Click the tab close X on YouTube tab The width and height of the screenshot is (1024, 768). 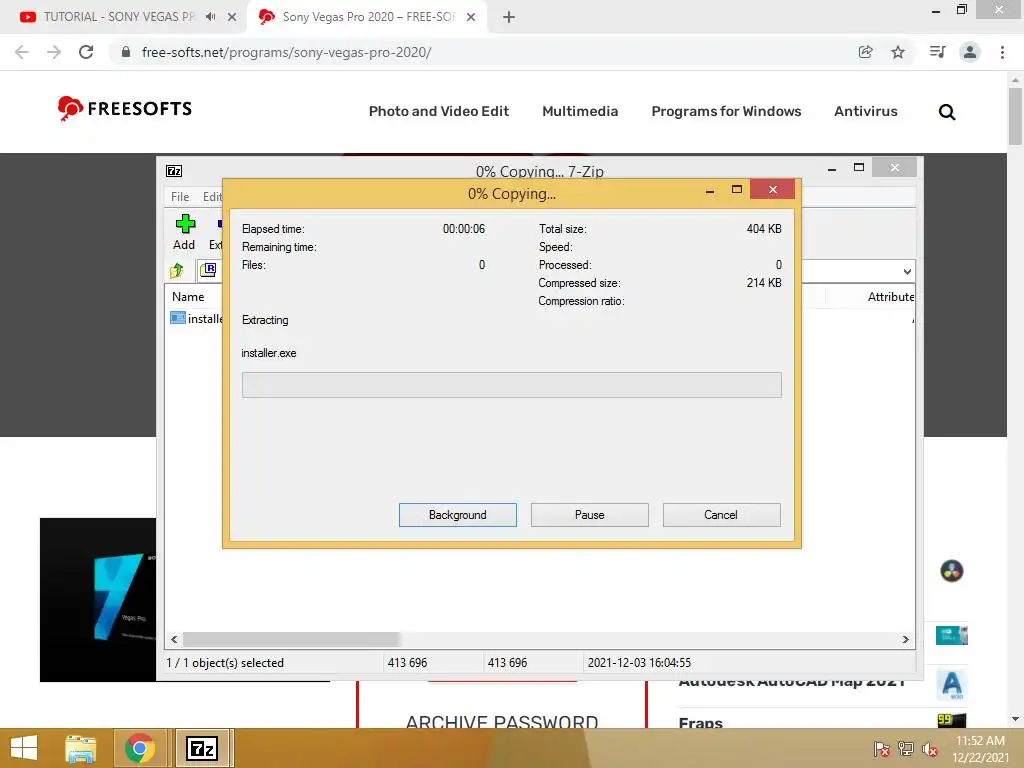[x=232, y=17]
